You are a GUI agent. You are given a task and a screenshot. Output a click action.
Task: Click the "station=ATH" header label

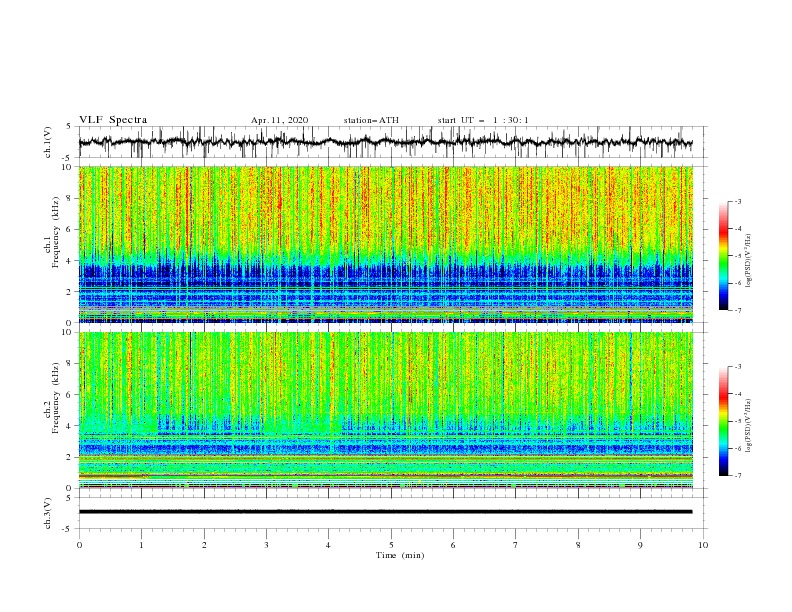[371, 120]
